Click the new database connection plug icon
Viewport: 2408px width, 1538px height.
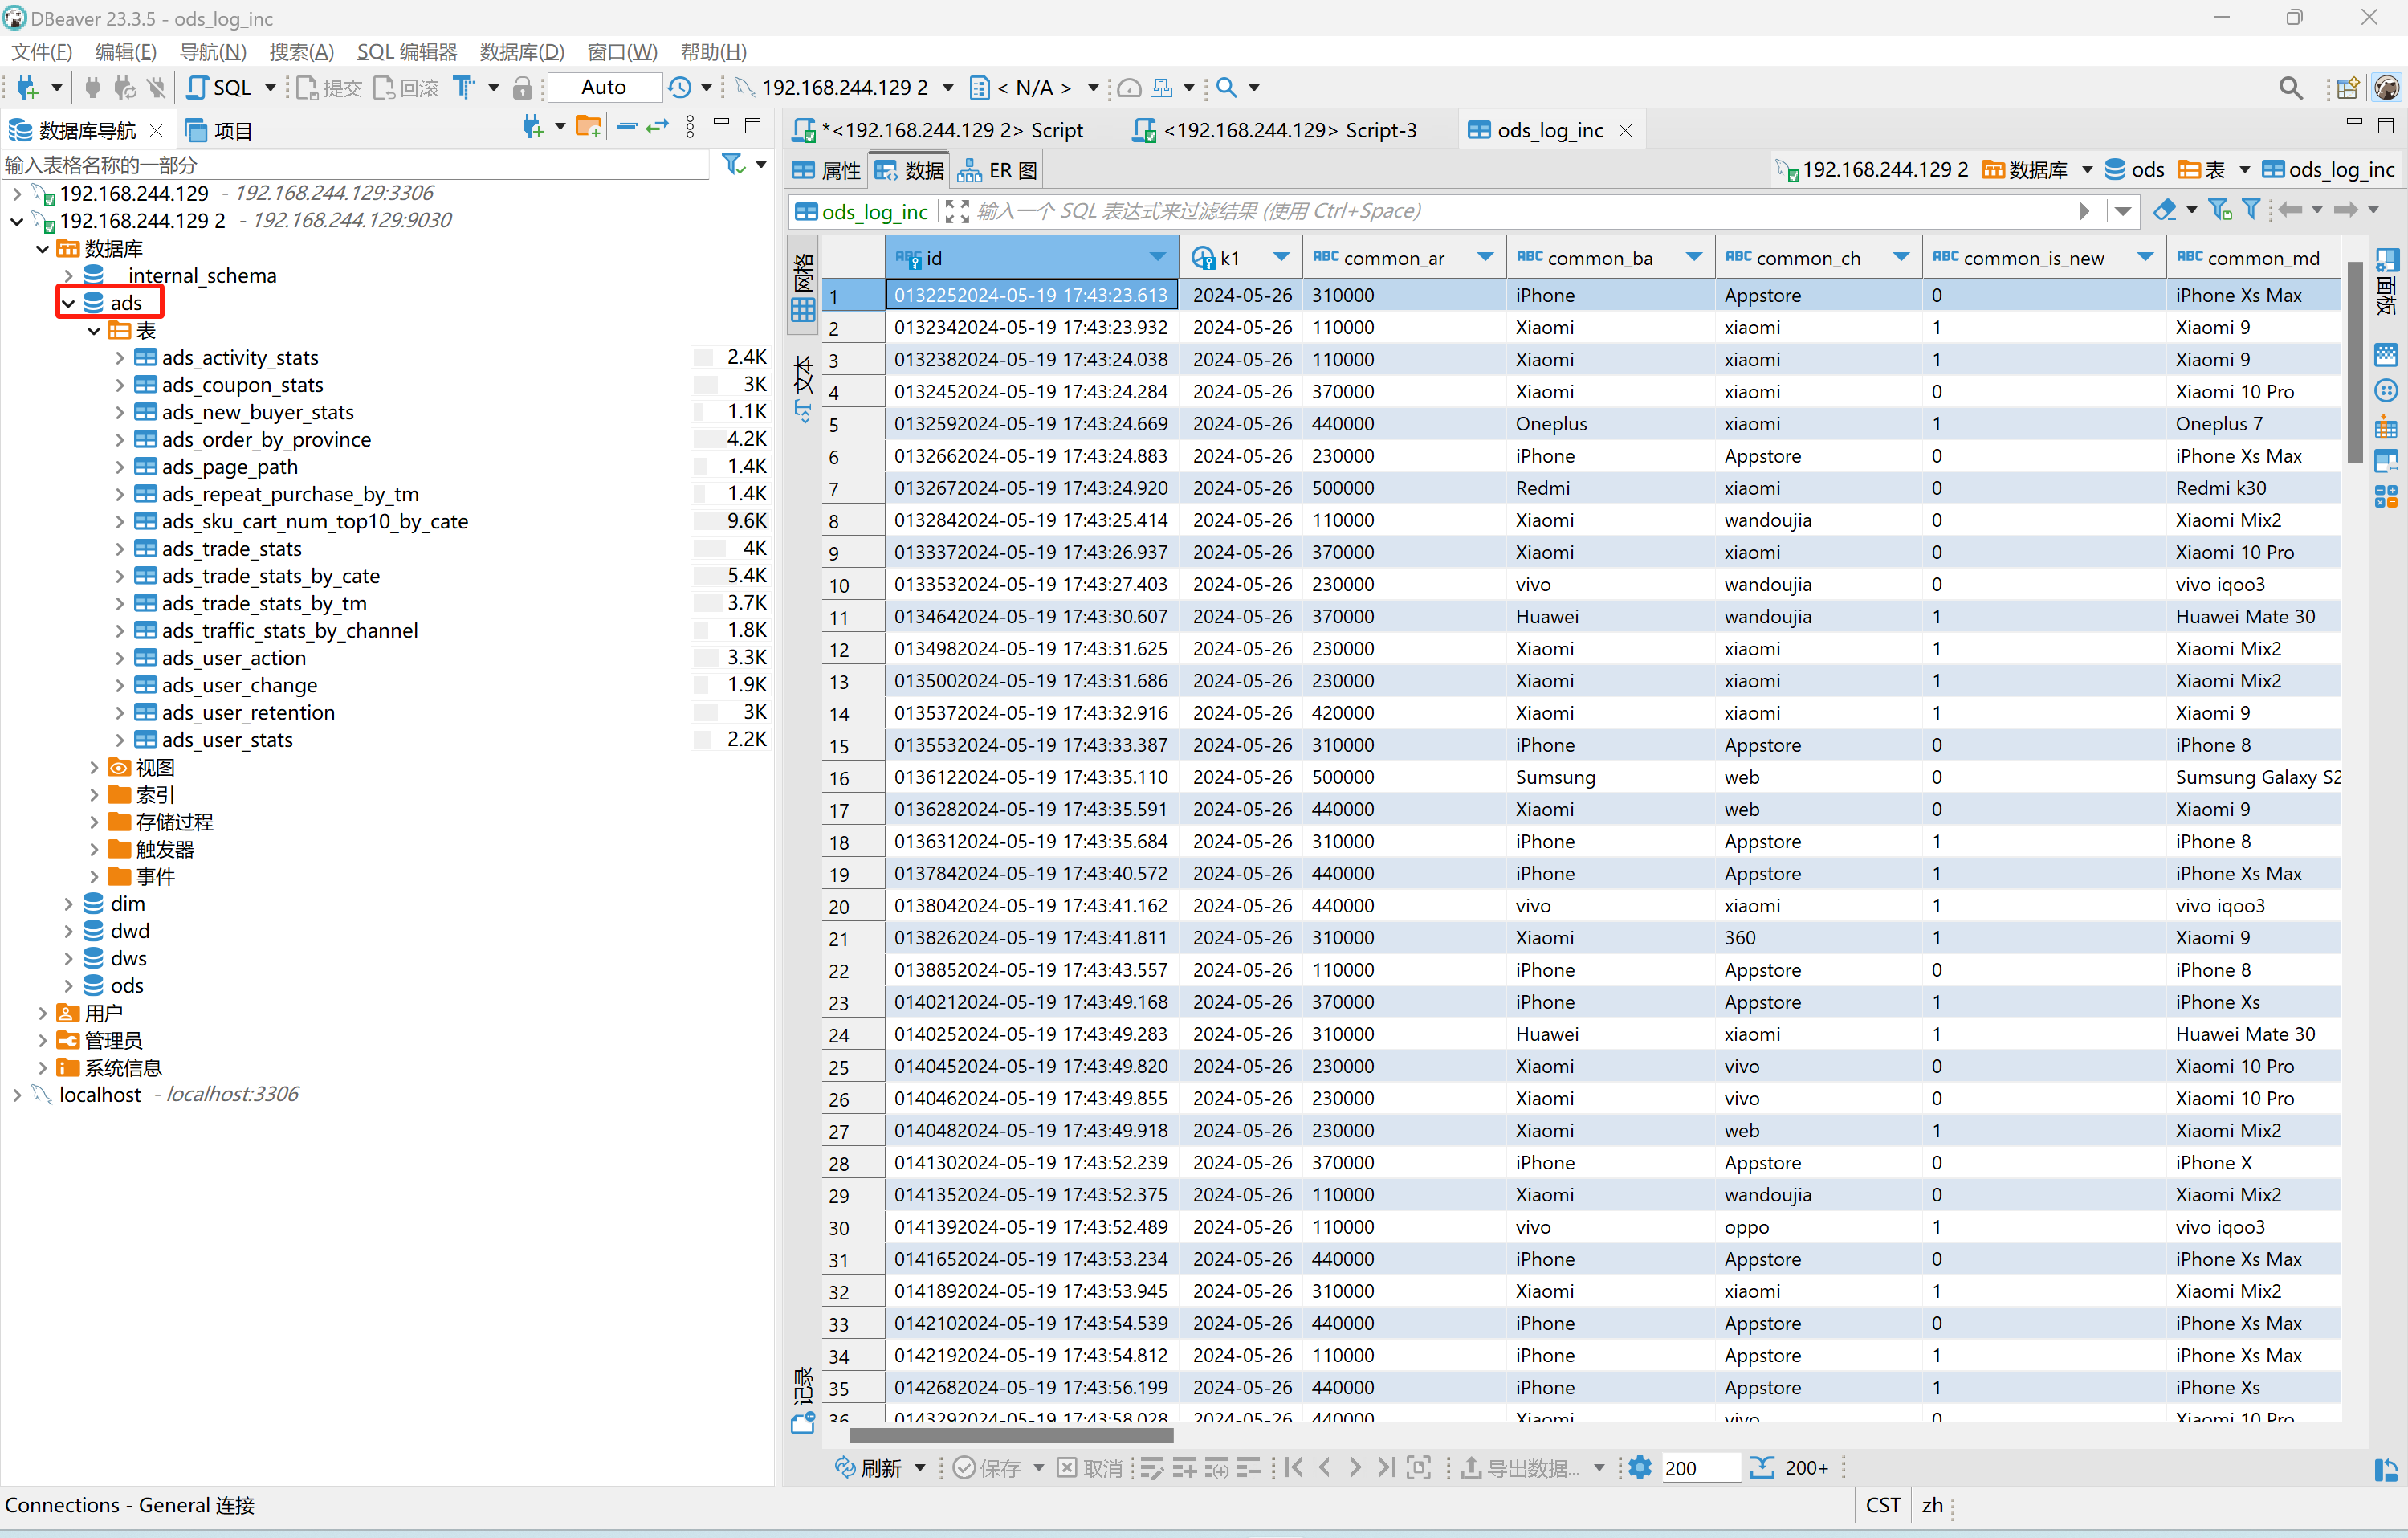click(x=27, y=88)
